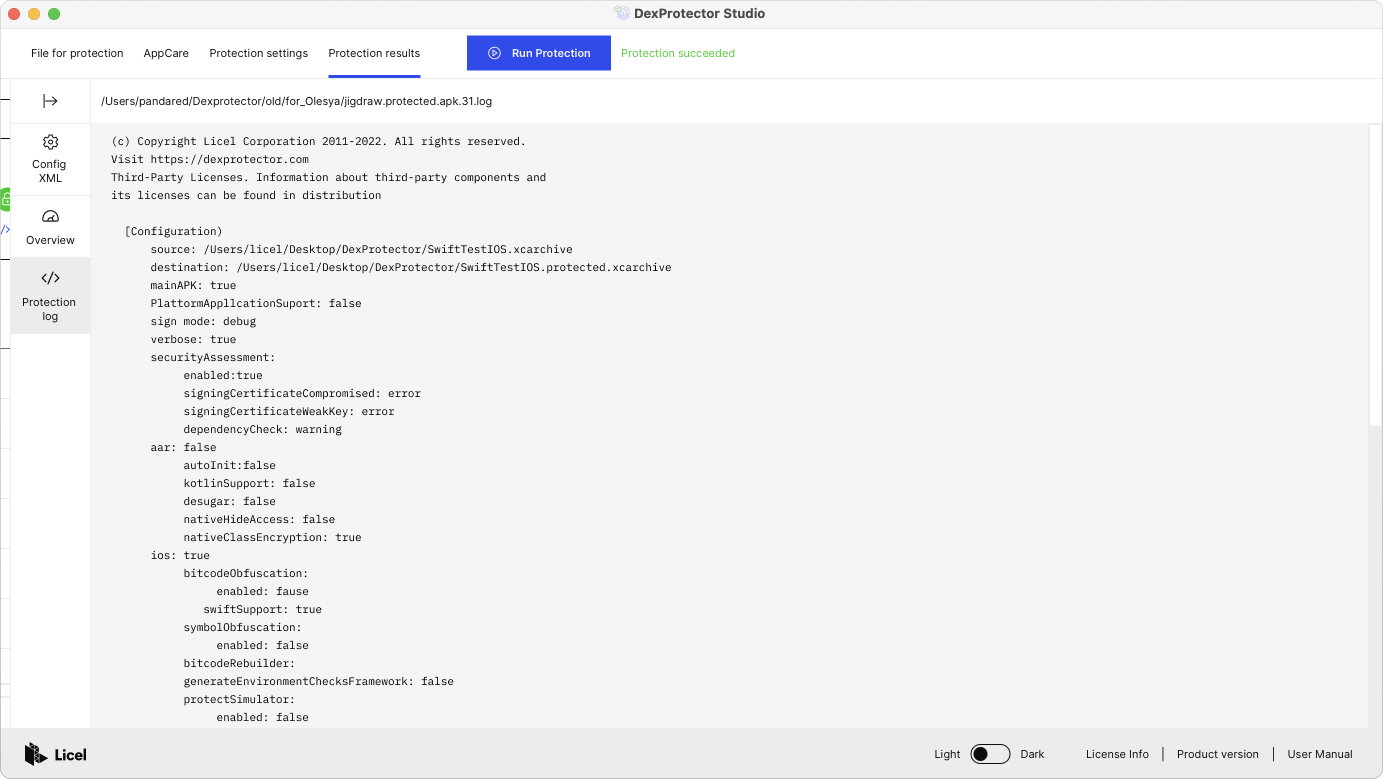
Task: Click the Licel logo icon
Action: tap(36, 754)
